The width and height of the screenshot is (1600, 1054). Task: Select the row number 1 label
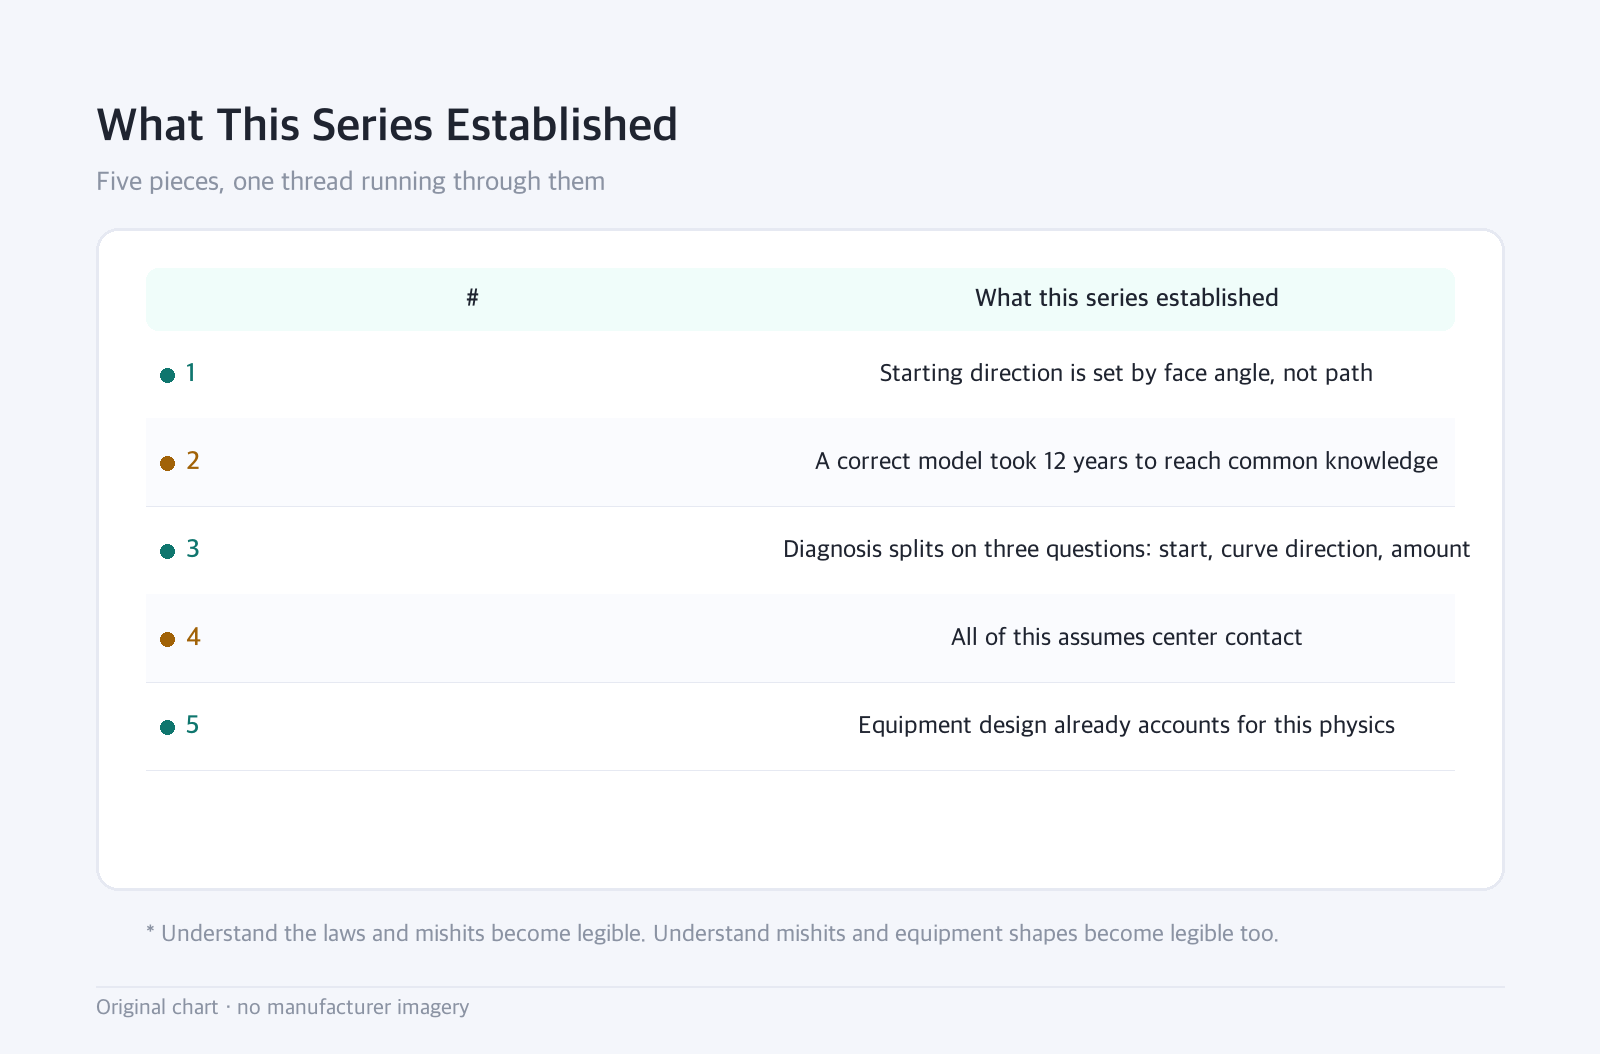click(191, 373)
